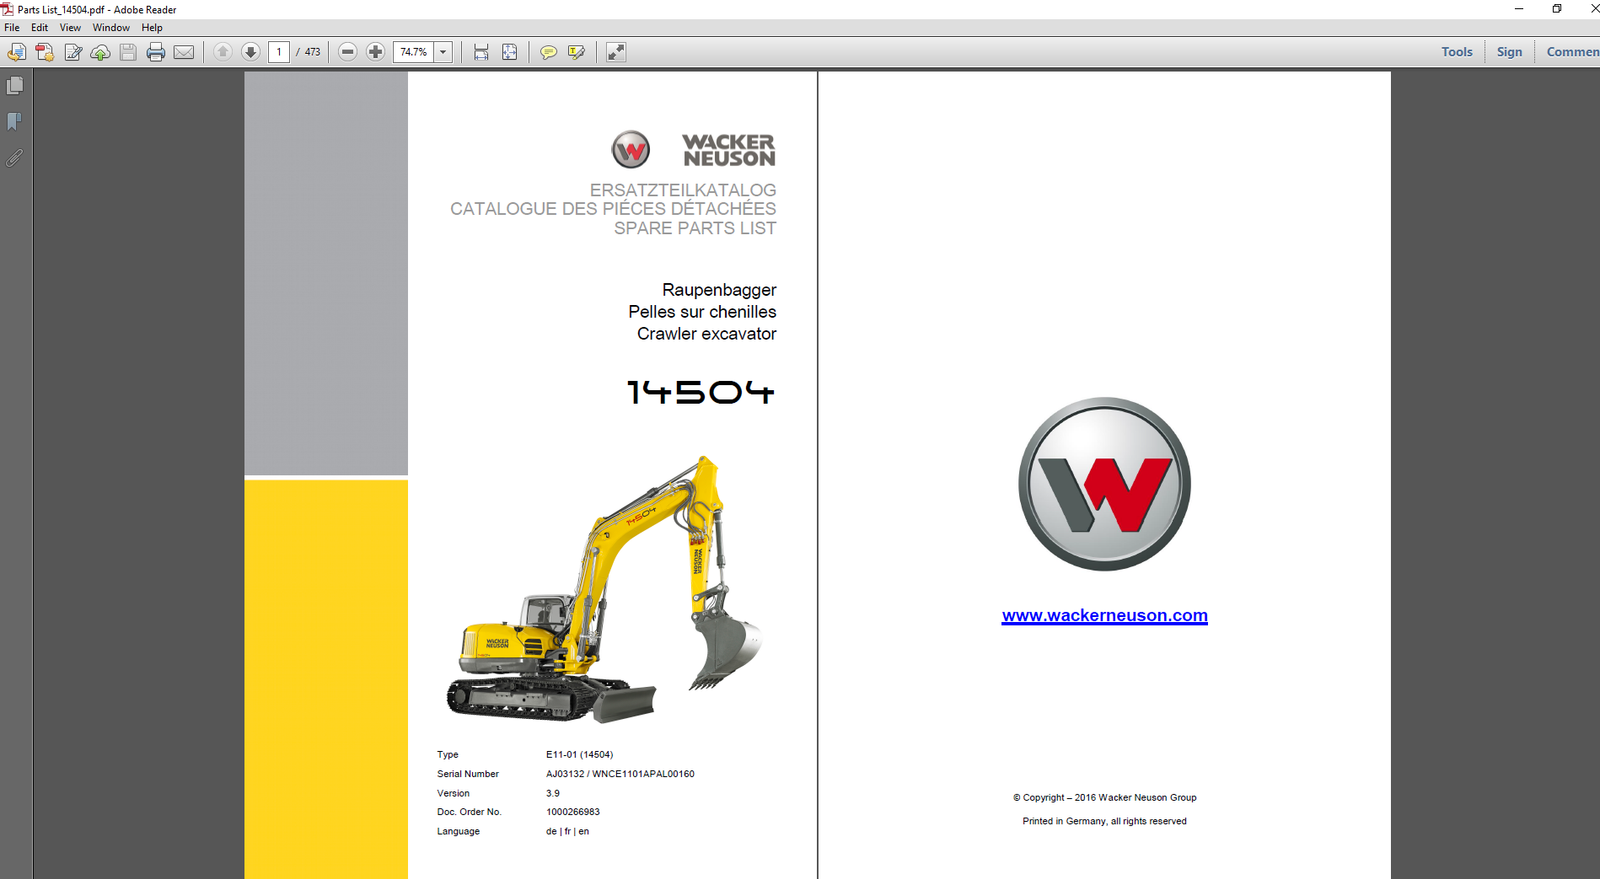The image size is (1600, 879).
Task: Go to the next page arrow
Action: pyautogui.click(x=251, y=52)
